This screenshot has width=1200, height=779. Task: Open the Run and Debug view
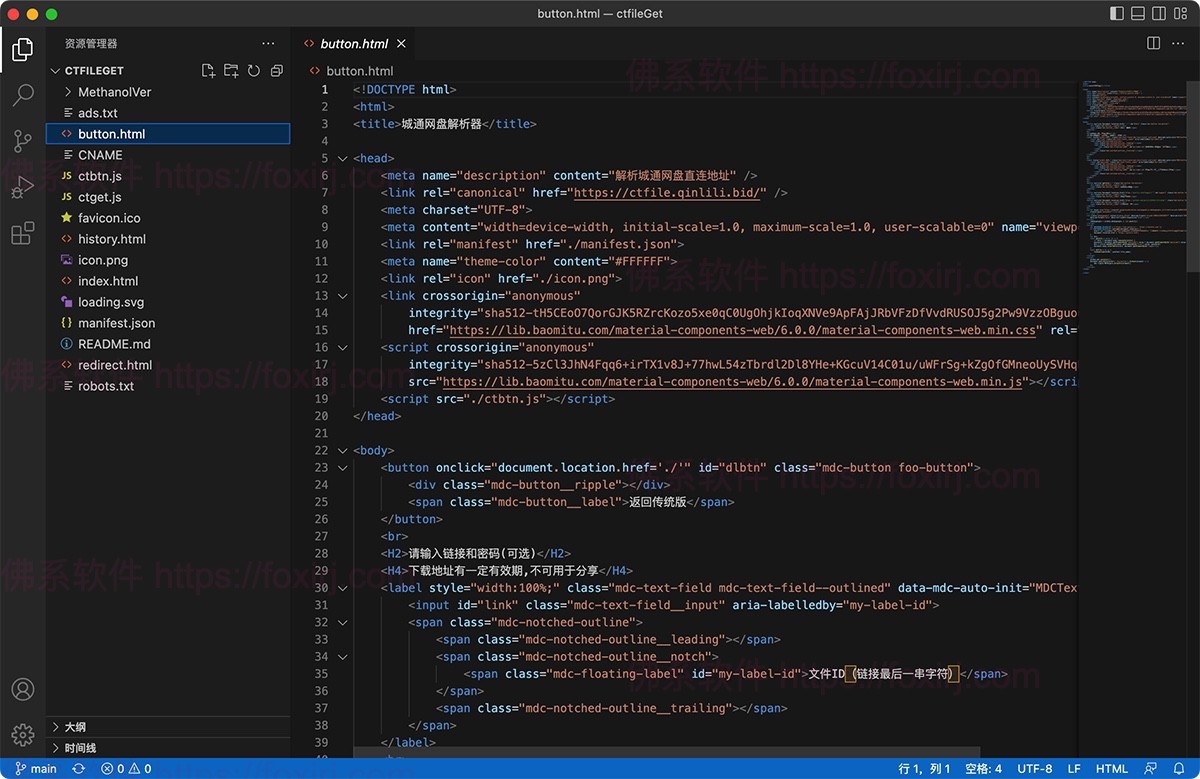tap(22, 187)
